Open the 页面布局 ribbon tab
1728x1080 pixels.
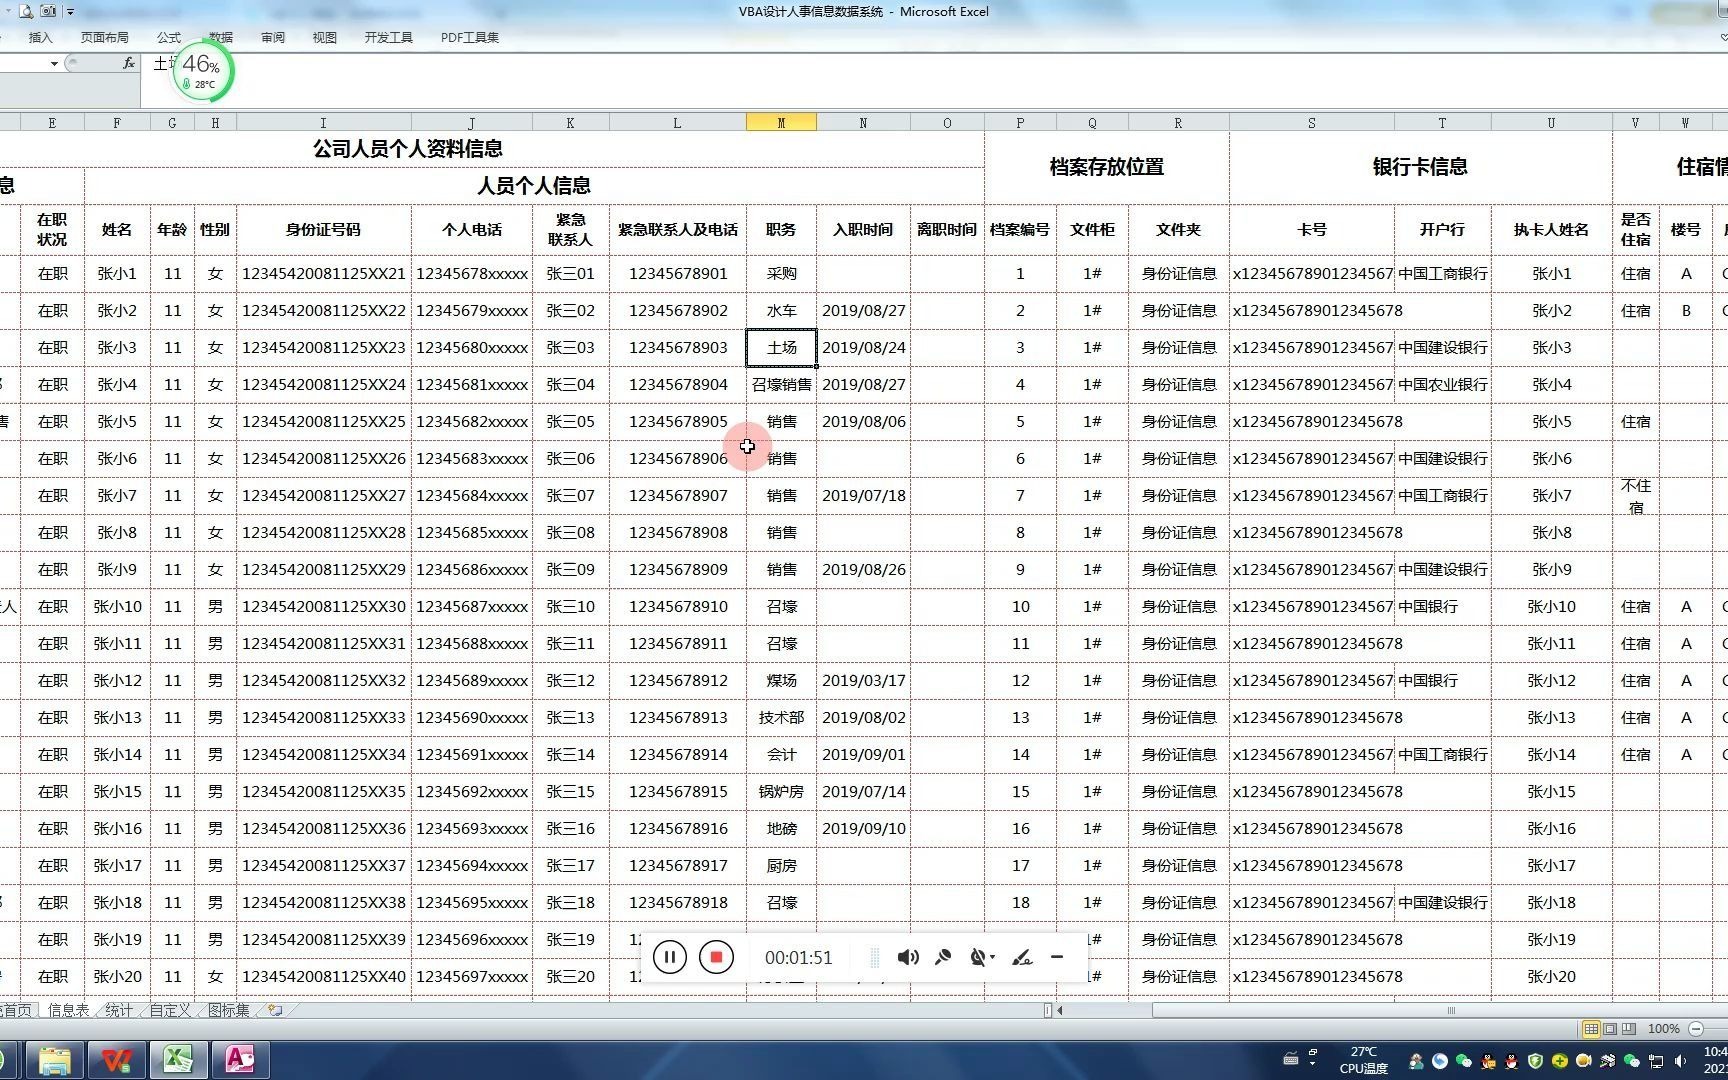coord(105,37)
